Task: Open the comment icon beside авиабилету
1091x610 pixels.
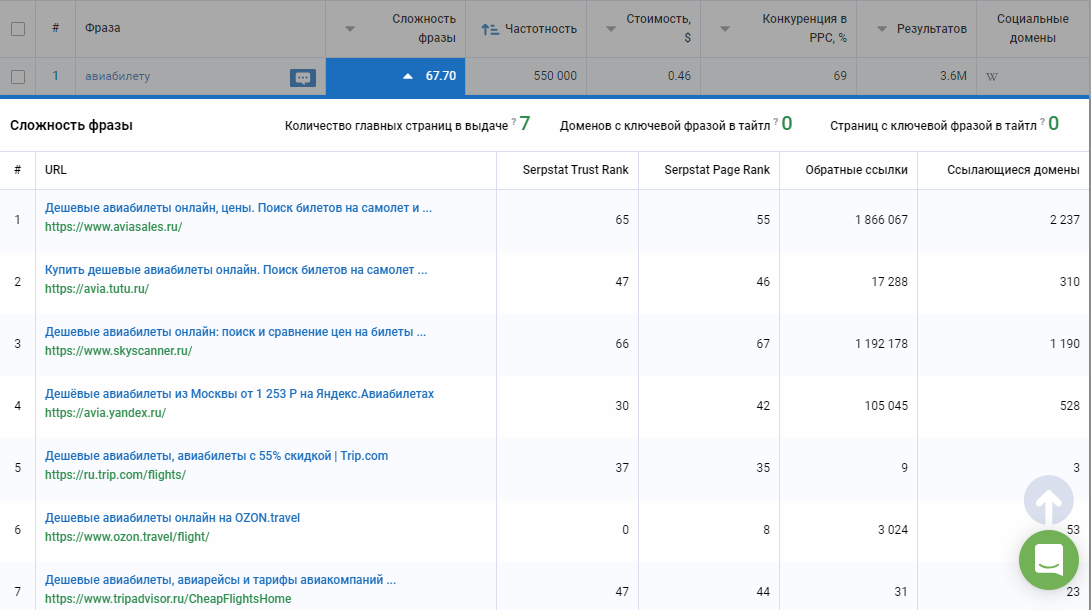Action: (303, 78)
